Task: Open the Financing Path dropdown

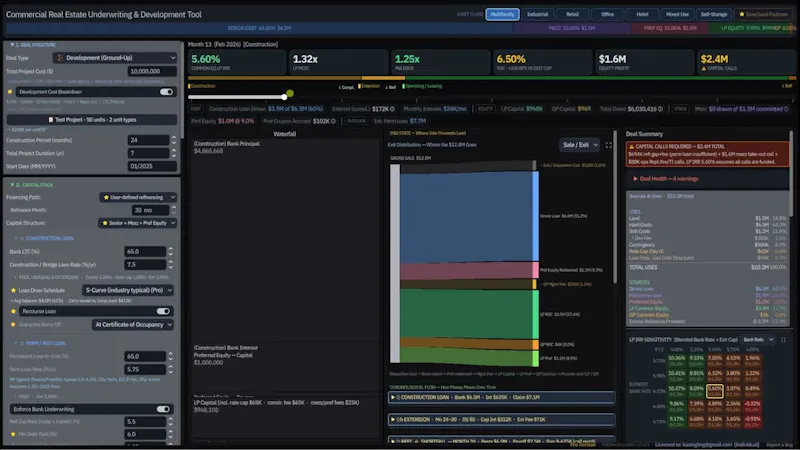Action: [138, 197]
